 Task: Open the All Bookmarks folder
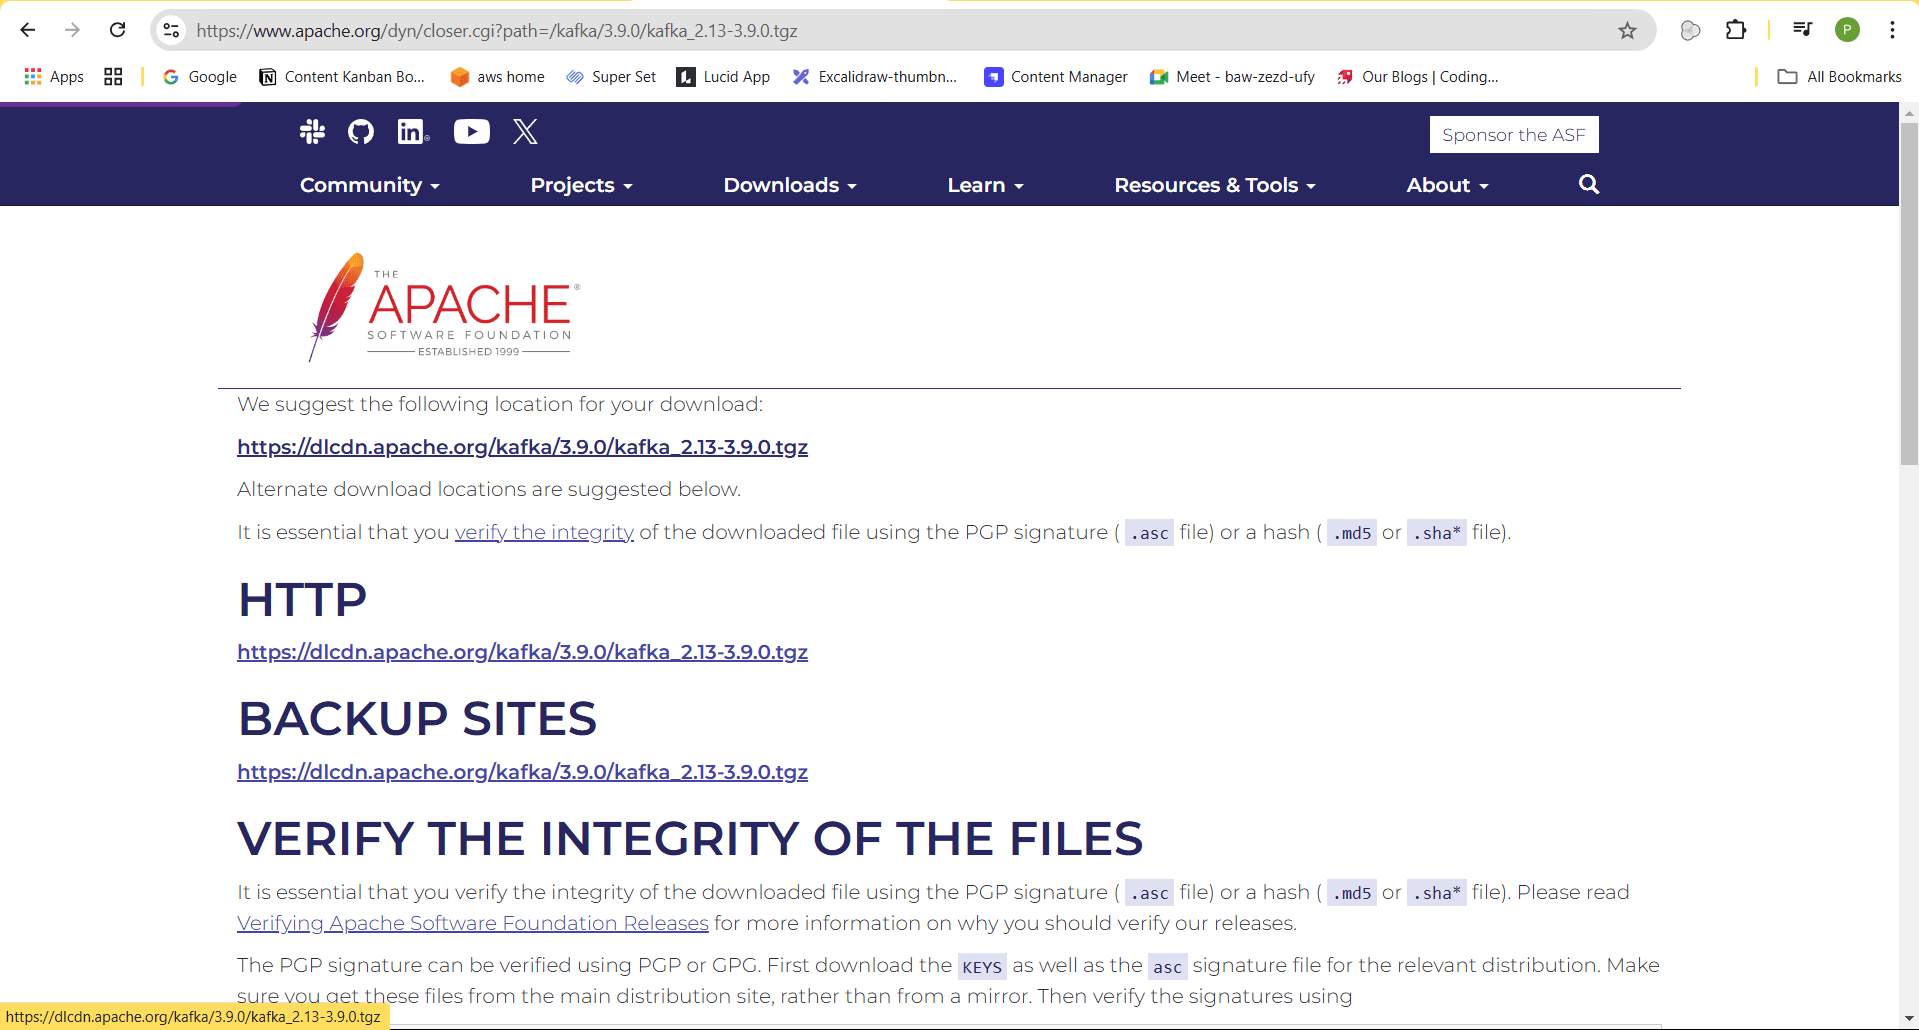(x=1840, y=77)
